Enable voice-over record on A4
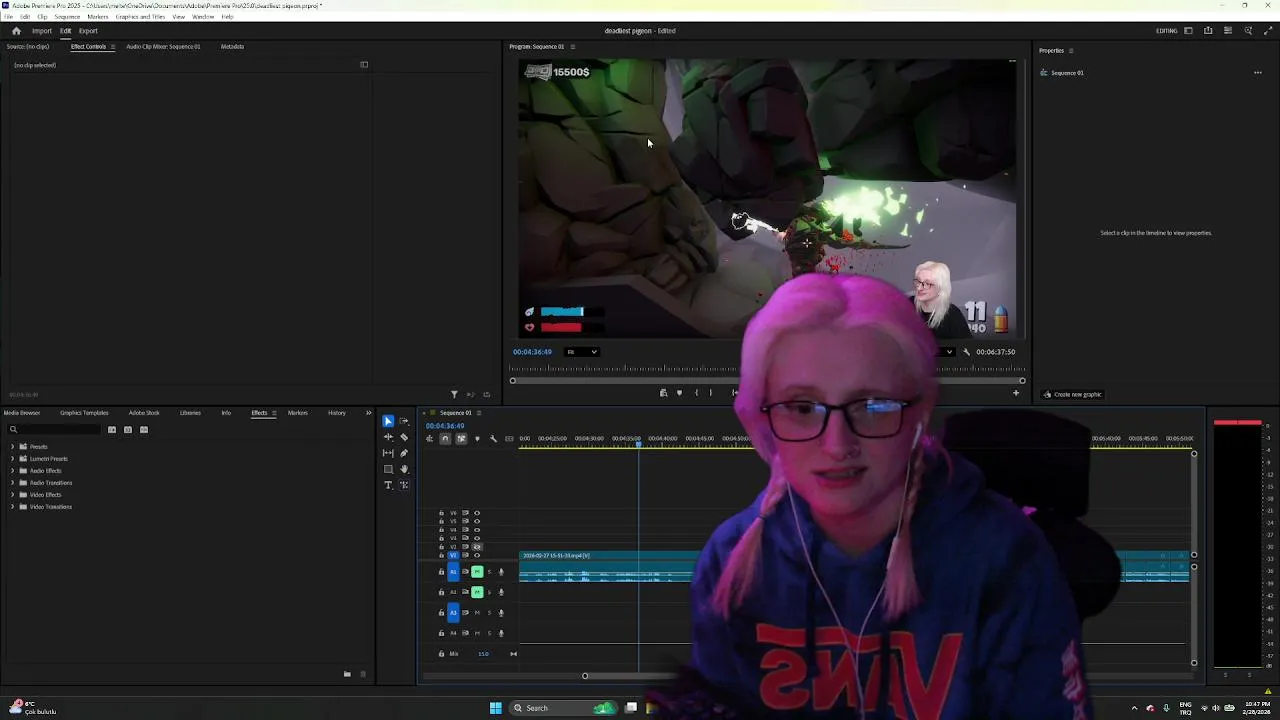 click(x=501, y=633)
